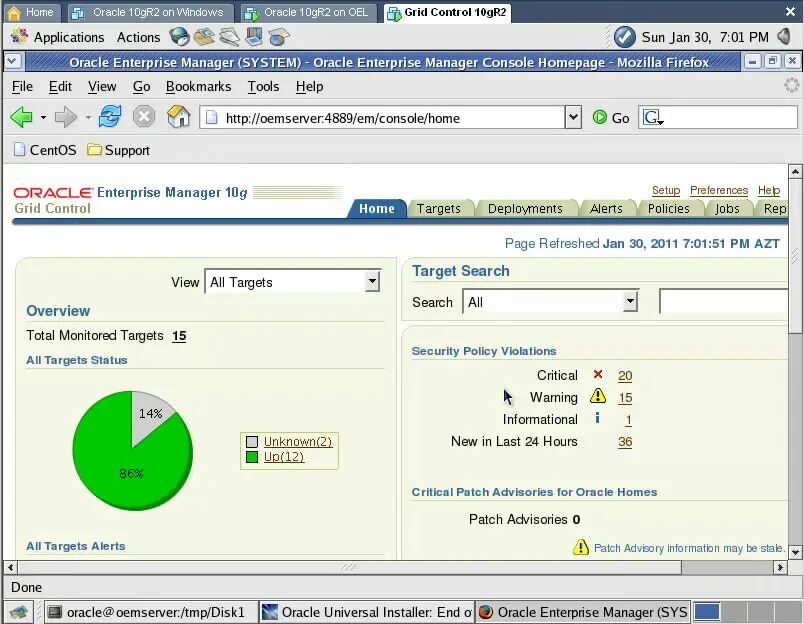Image resolution: width=804 pixels, height=624 pixels.
Task: Open the window menu icon on title bar
Action: pos(13,62)
